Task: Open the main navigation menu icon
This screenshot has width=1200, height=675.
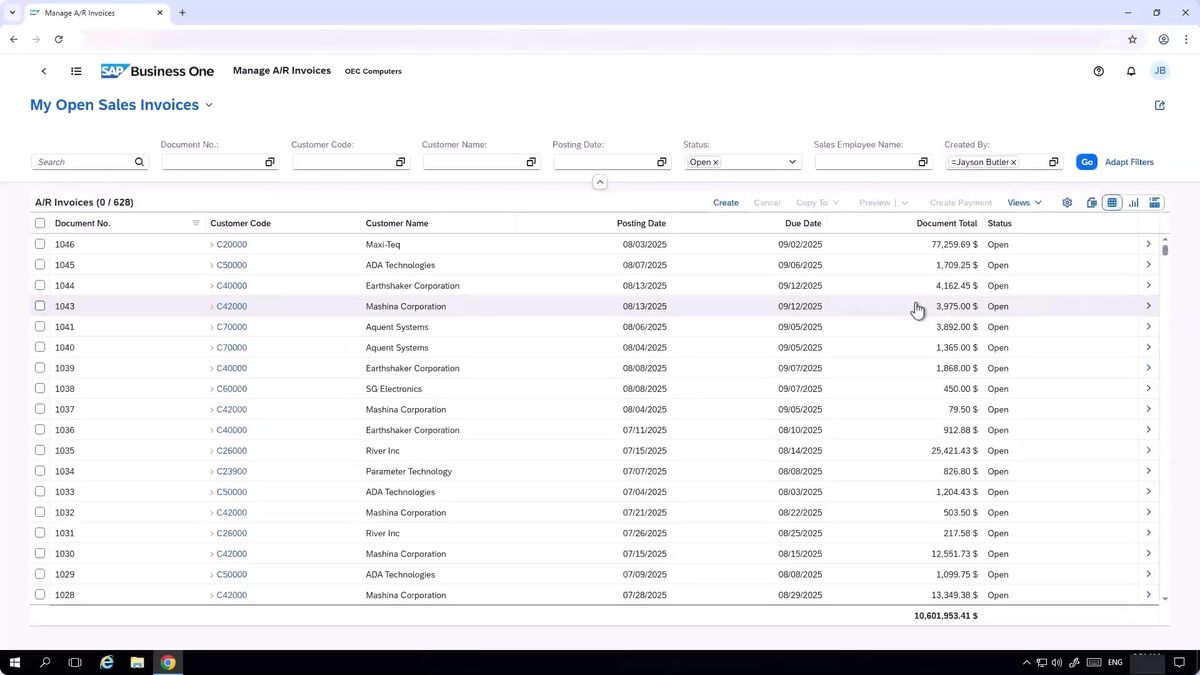Action: [x=76, y=71]
